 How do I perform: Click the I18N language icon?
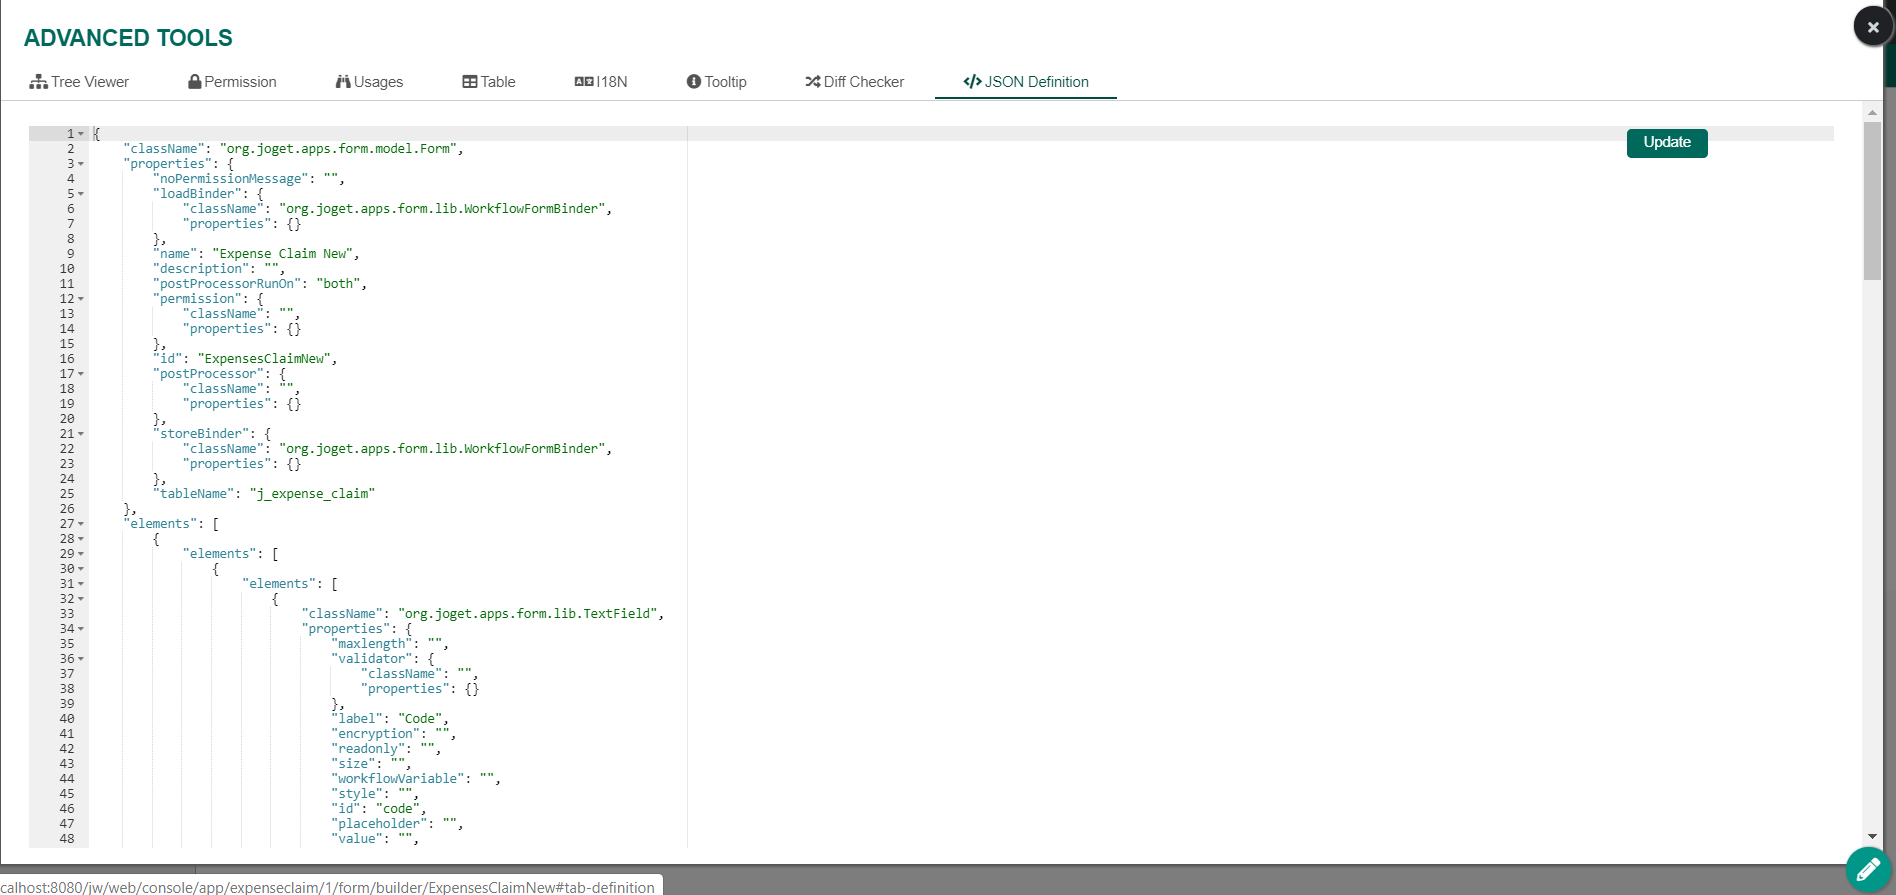584,82
